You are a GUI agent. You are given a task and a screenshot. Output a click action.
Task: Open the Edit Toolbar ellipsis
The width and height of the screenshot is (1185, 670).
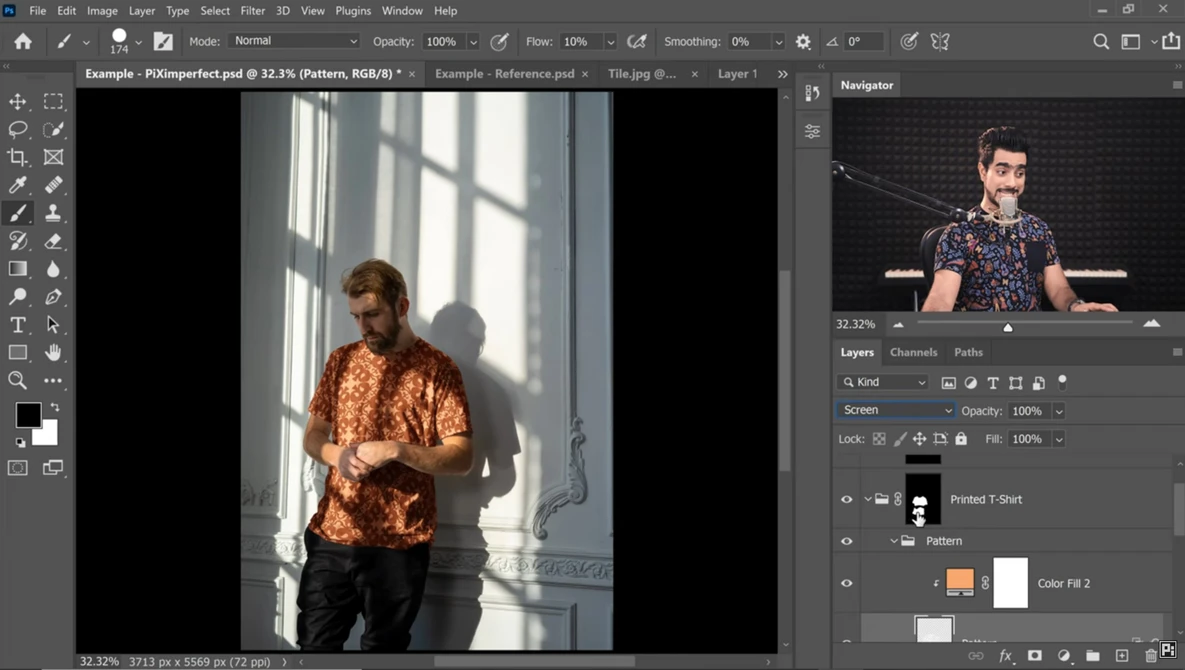(53, 381)
